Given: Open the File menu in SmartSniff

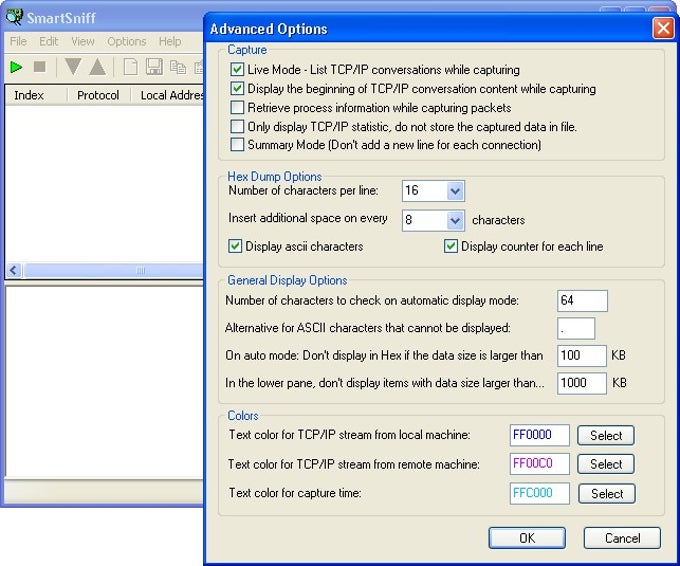Looking at the screenshot, I should (x=18, y=41).
